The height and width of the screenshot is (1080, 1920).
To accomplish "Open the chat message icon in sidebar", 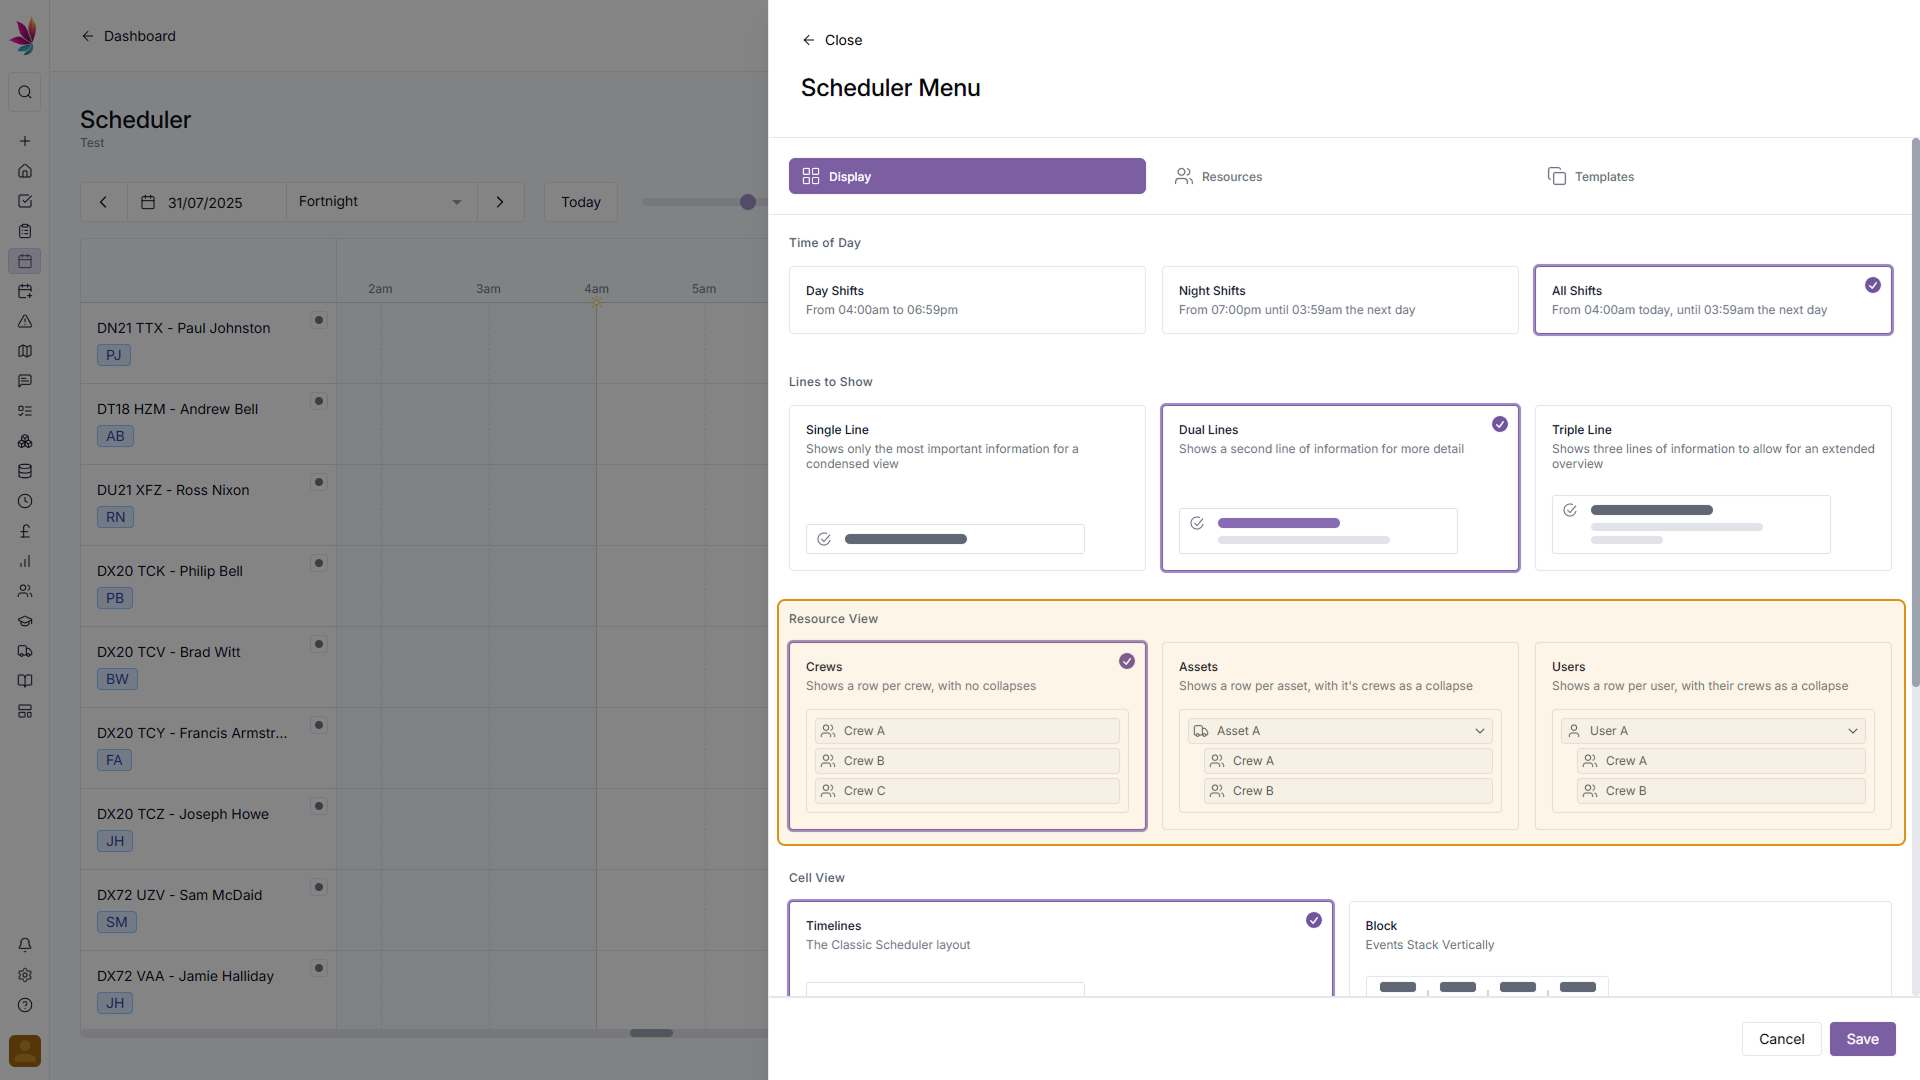I will pyautogui.click(x=25, y=381).
